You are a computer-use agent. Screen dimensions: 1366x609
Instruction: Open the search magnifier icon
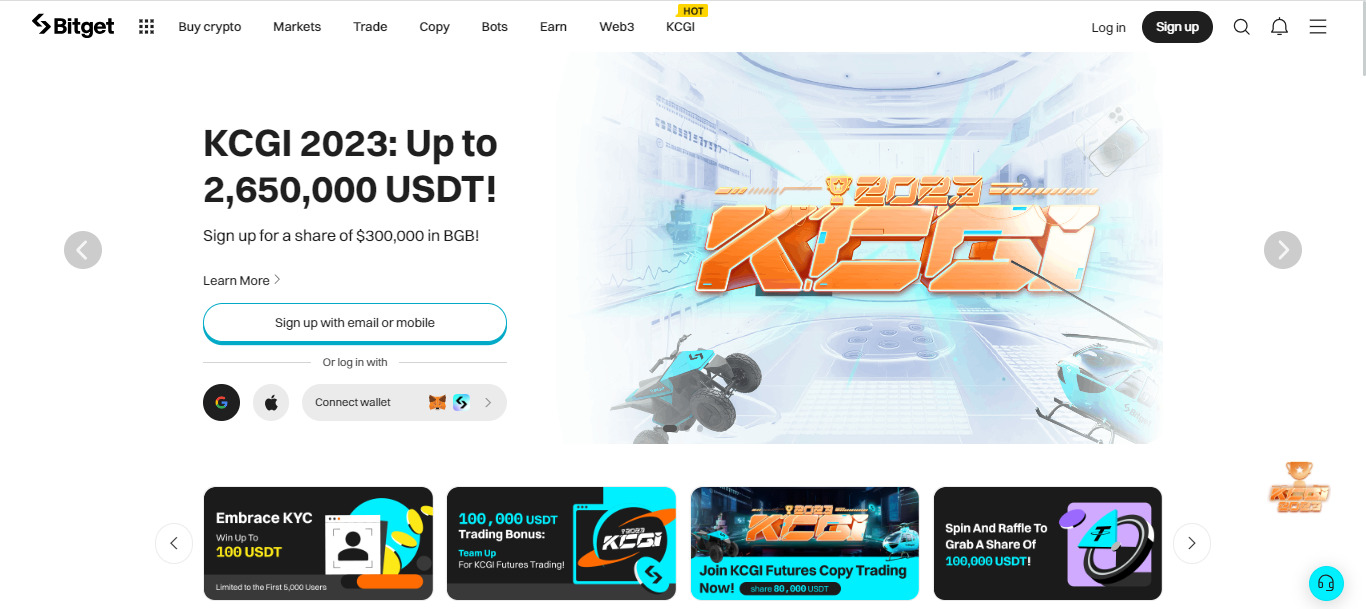(x=1242, y=27)
